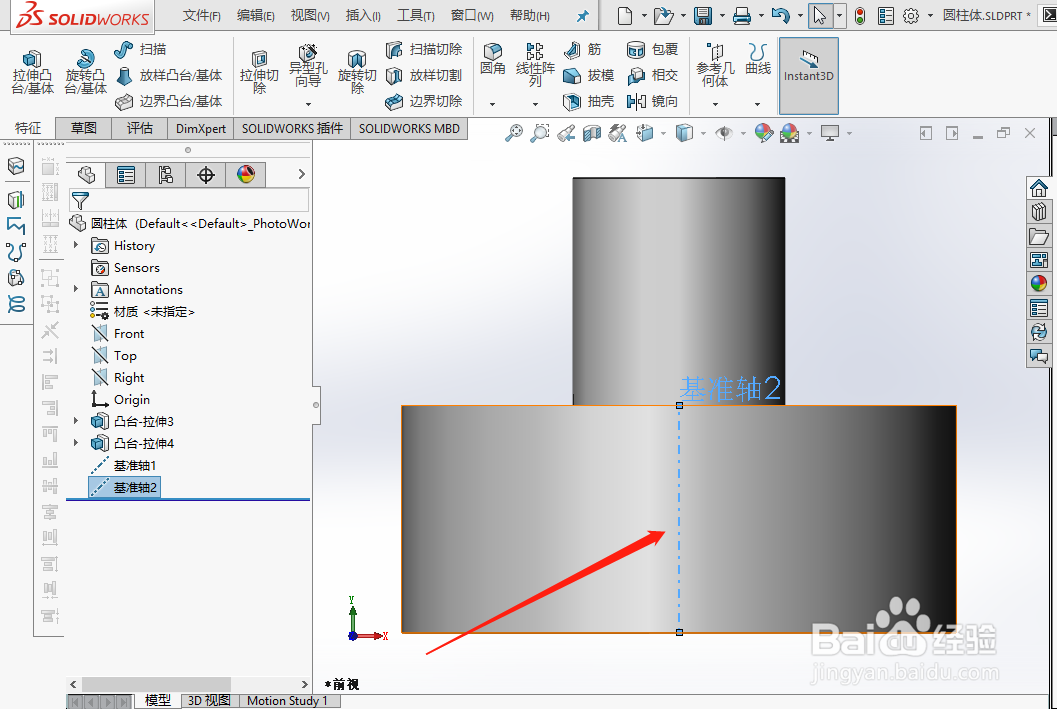The image size is (1057, 709).
Task: Click the feature tree filter field
Action: click(x=189, y=200)
